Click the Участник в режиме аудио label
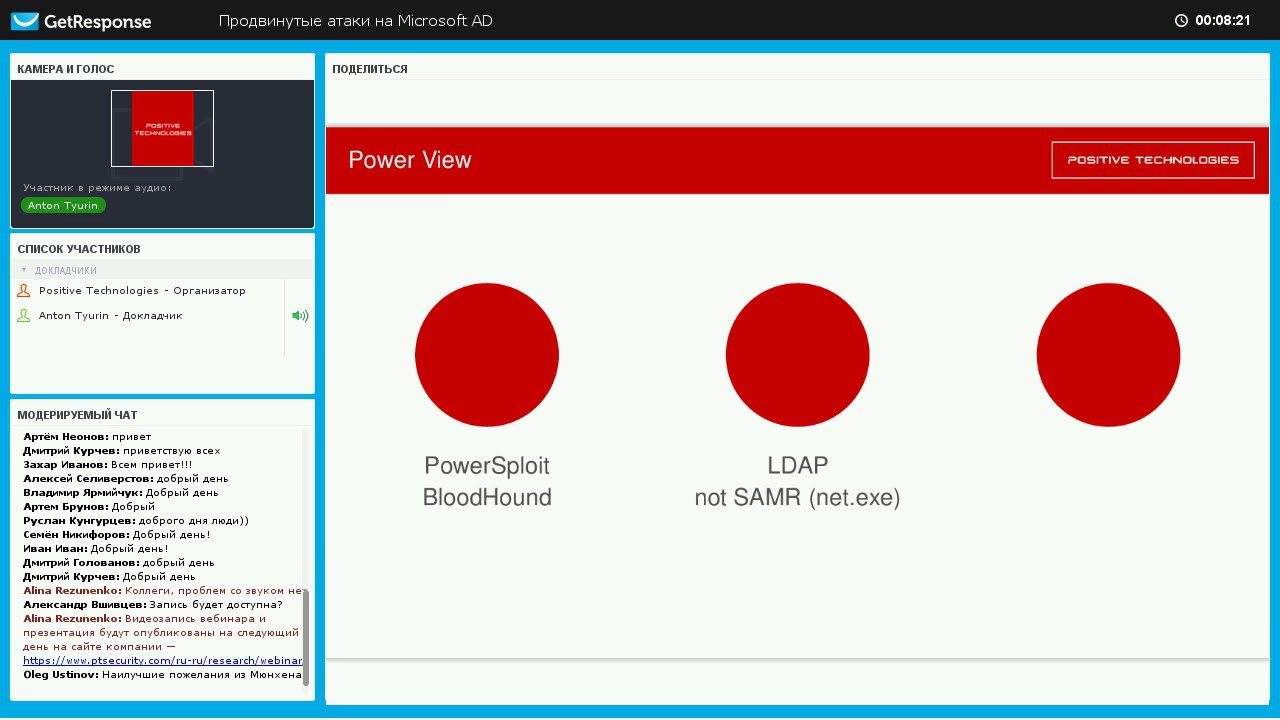Viewport: 1280px width, 720px height. 97,188
